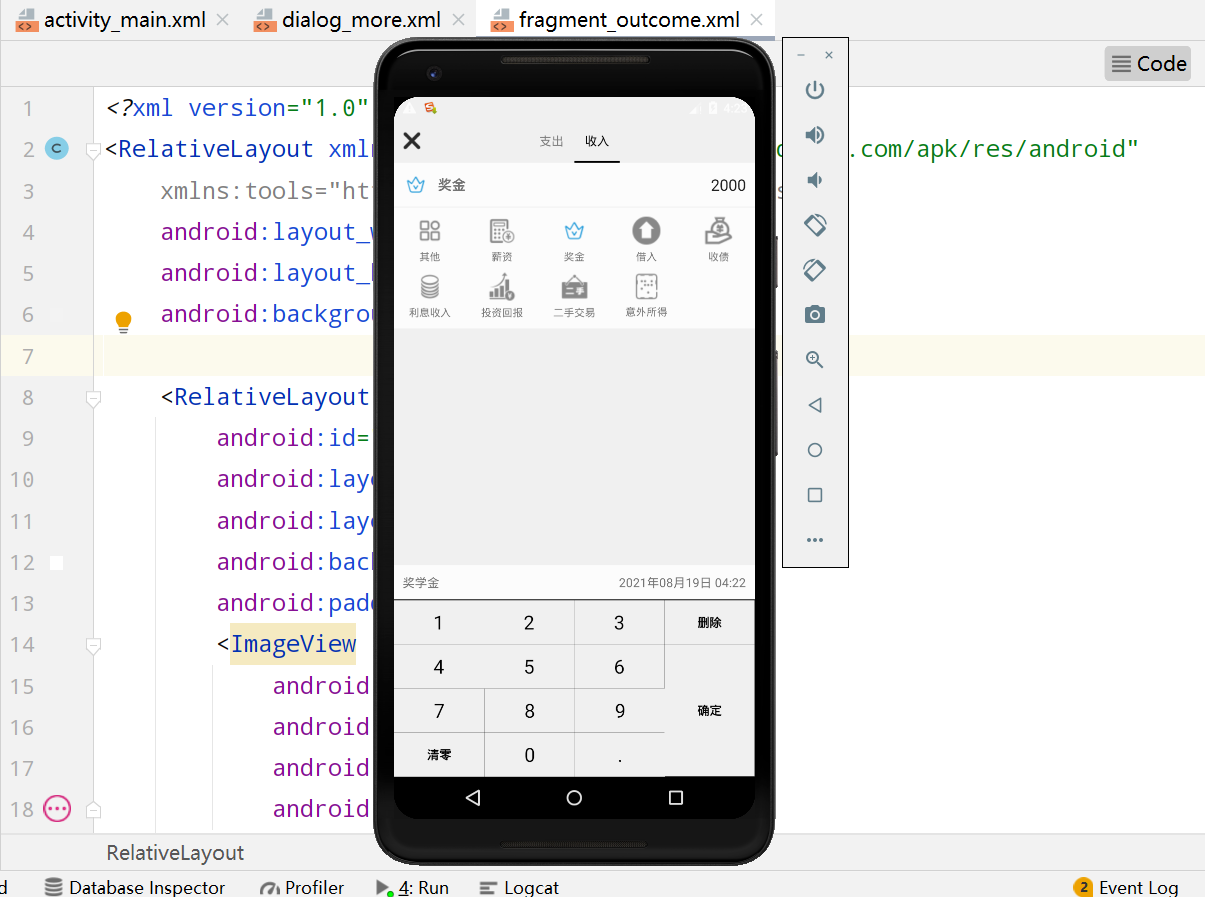This screenshot has width=1205, height=897.
Task: Tap the decimal point key
Action: pyautogui.click(x=620, y=755)
